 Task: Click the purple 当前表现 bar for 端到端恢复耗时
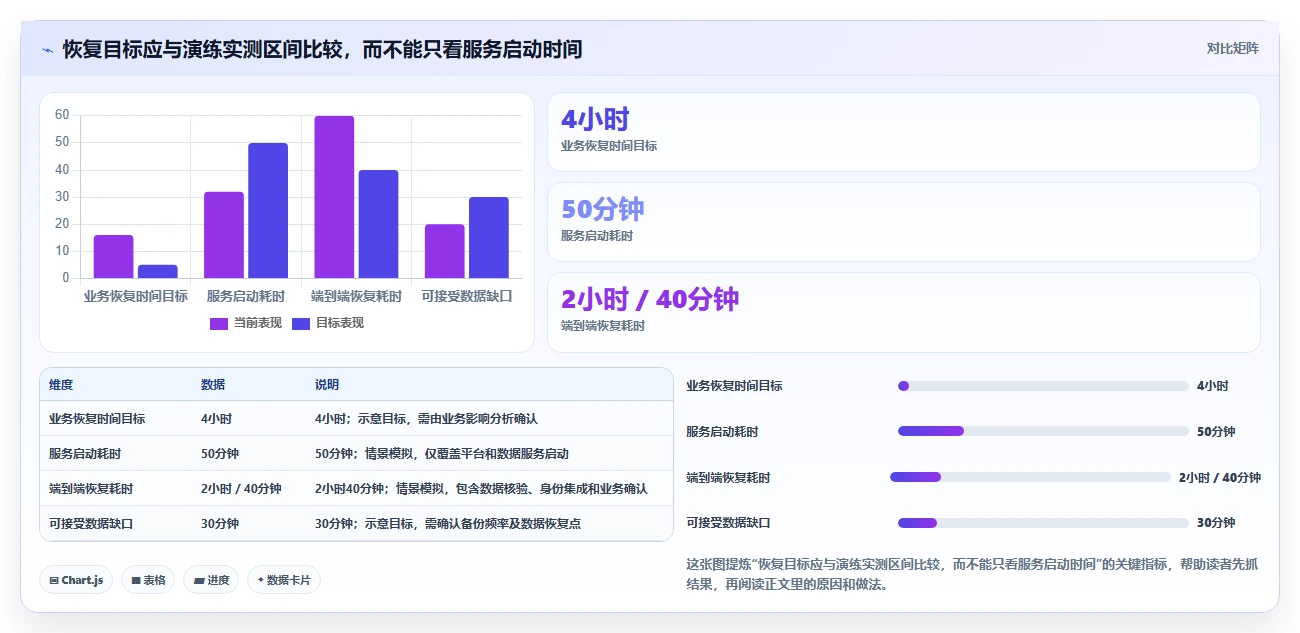[334, 197]
